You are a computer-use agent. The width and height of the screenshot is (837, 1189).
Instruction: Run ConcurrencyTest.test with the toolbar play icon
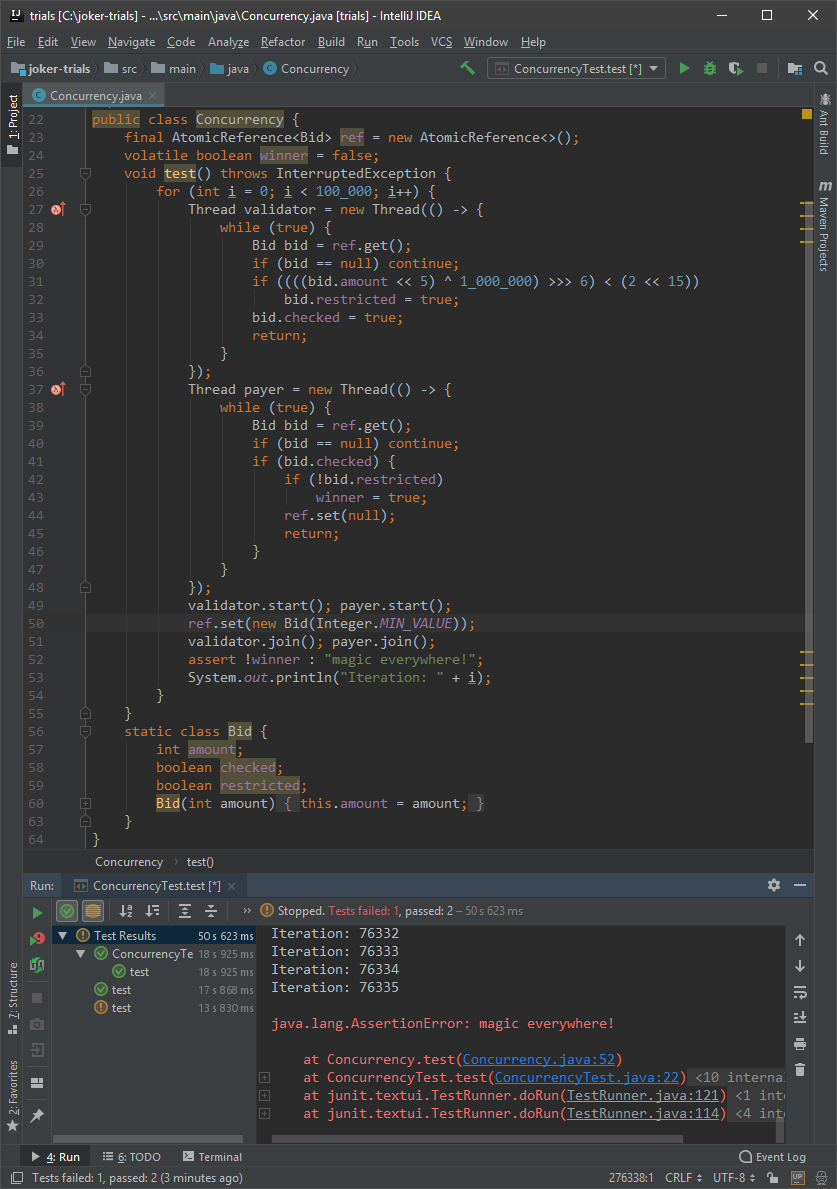click(684, 68)
